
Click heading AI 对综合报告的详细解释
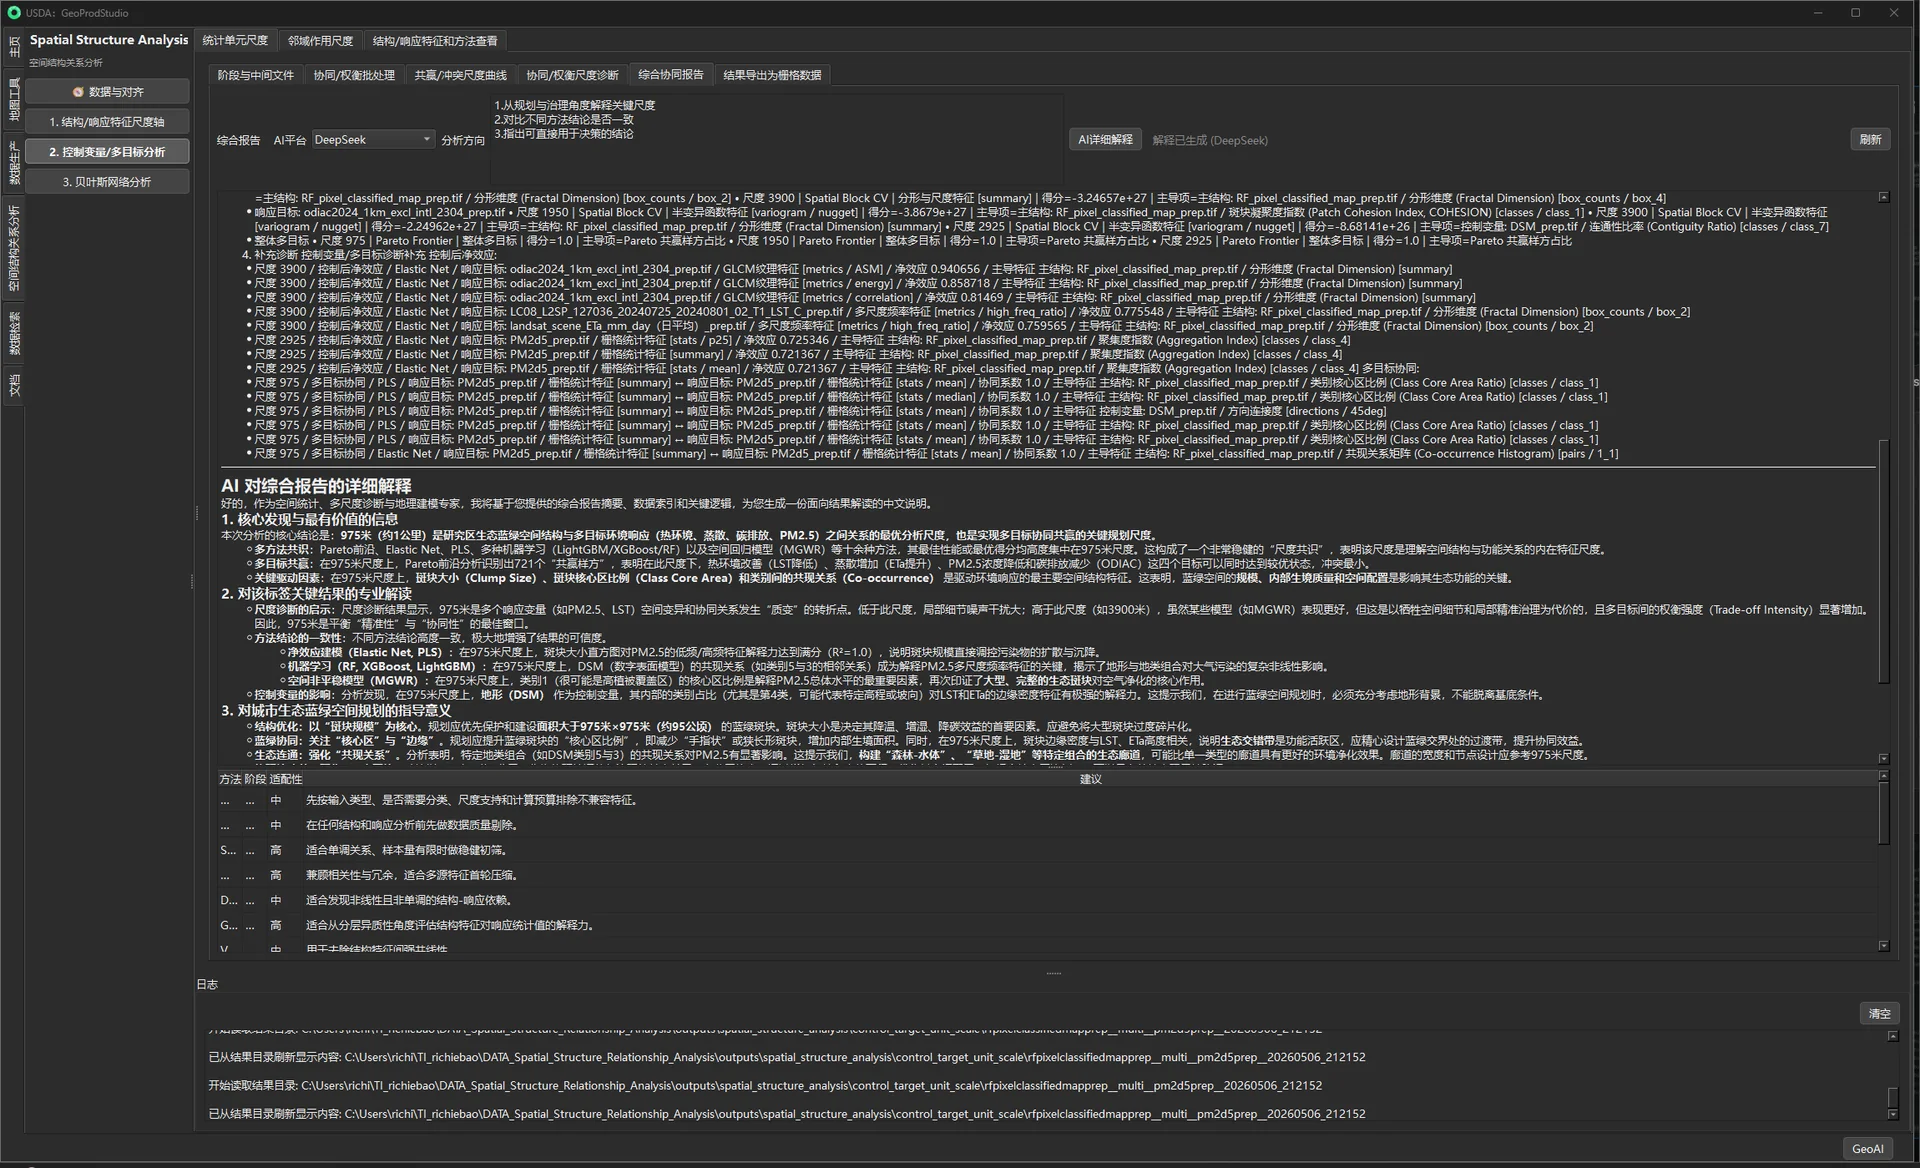pyautogui.click(x=316, y=486)
